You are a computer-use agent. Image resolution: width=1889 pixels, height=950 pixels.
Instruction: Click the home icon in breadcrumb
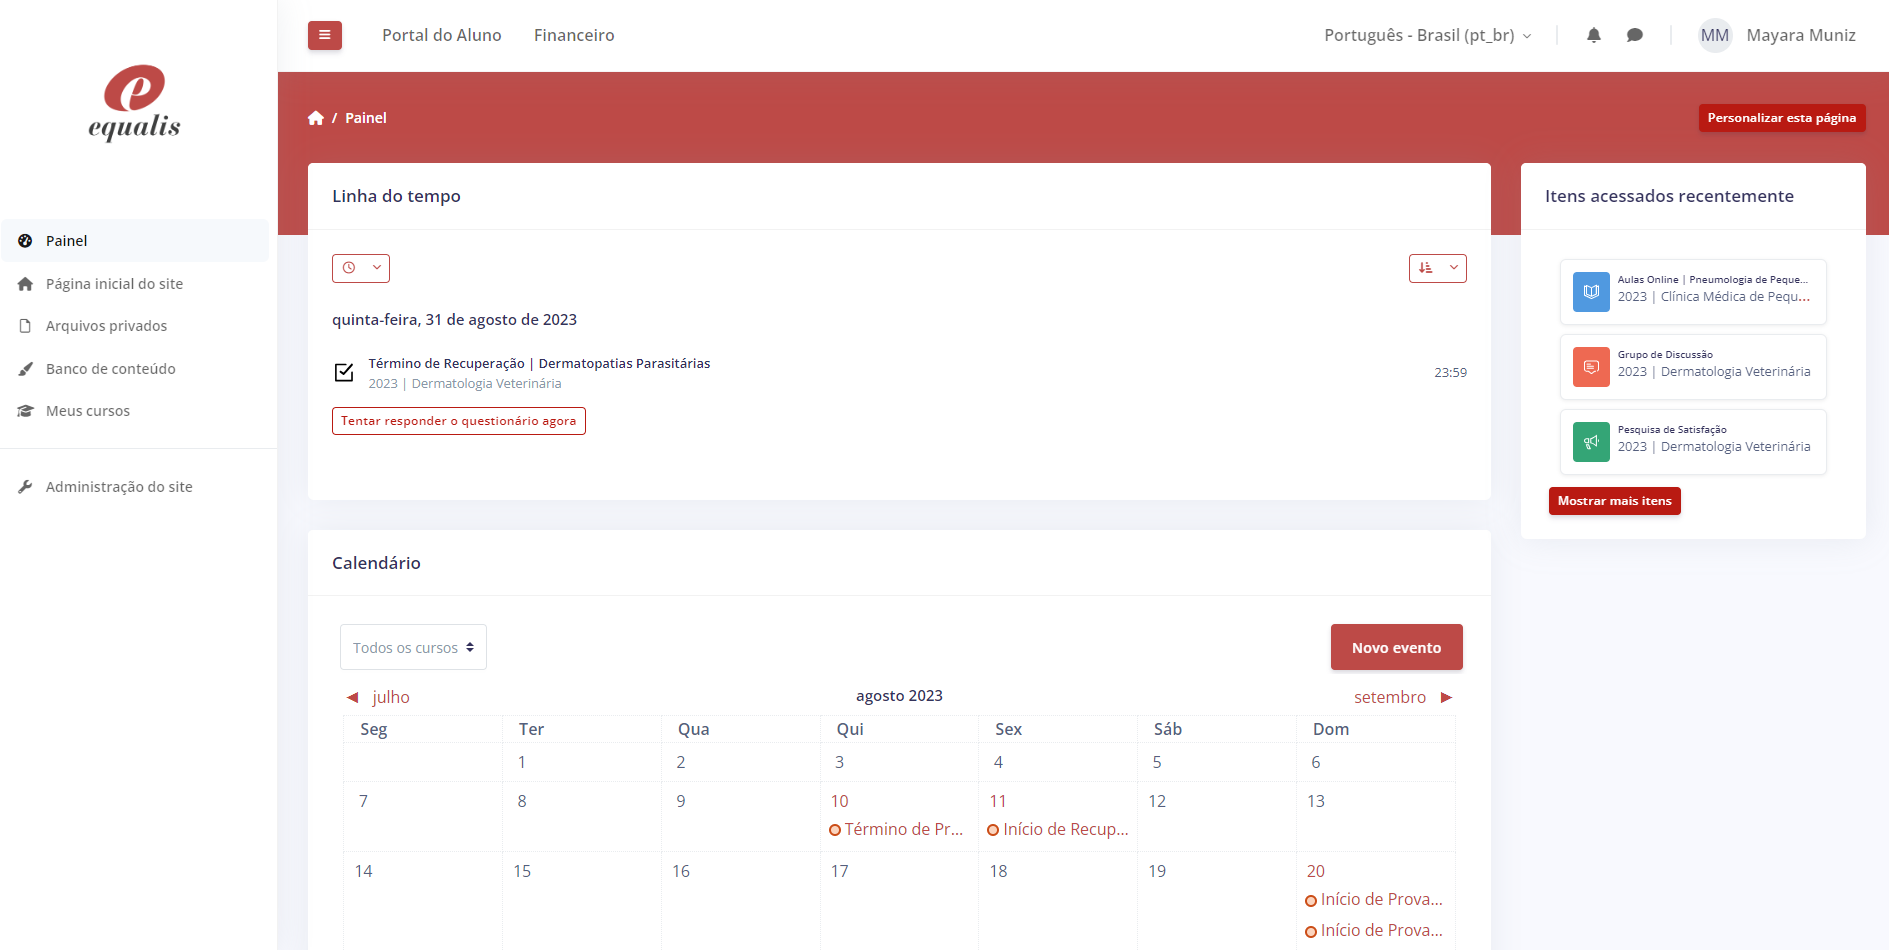coord(316,118)
